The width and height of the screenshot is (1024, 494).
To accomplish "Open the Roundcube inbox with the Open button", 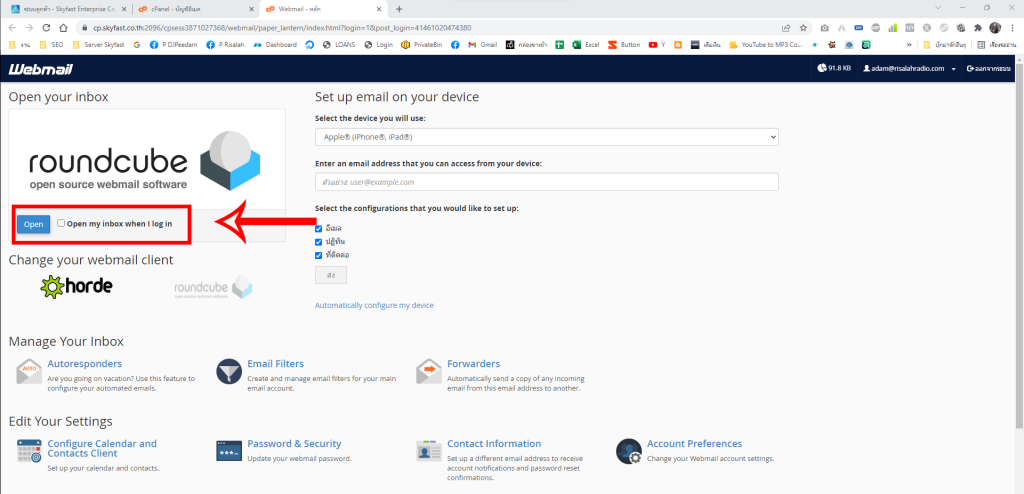I will (33, 224).
